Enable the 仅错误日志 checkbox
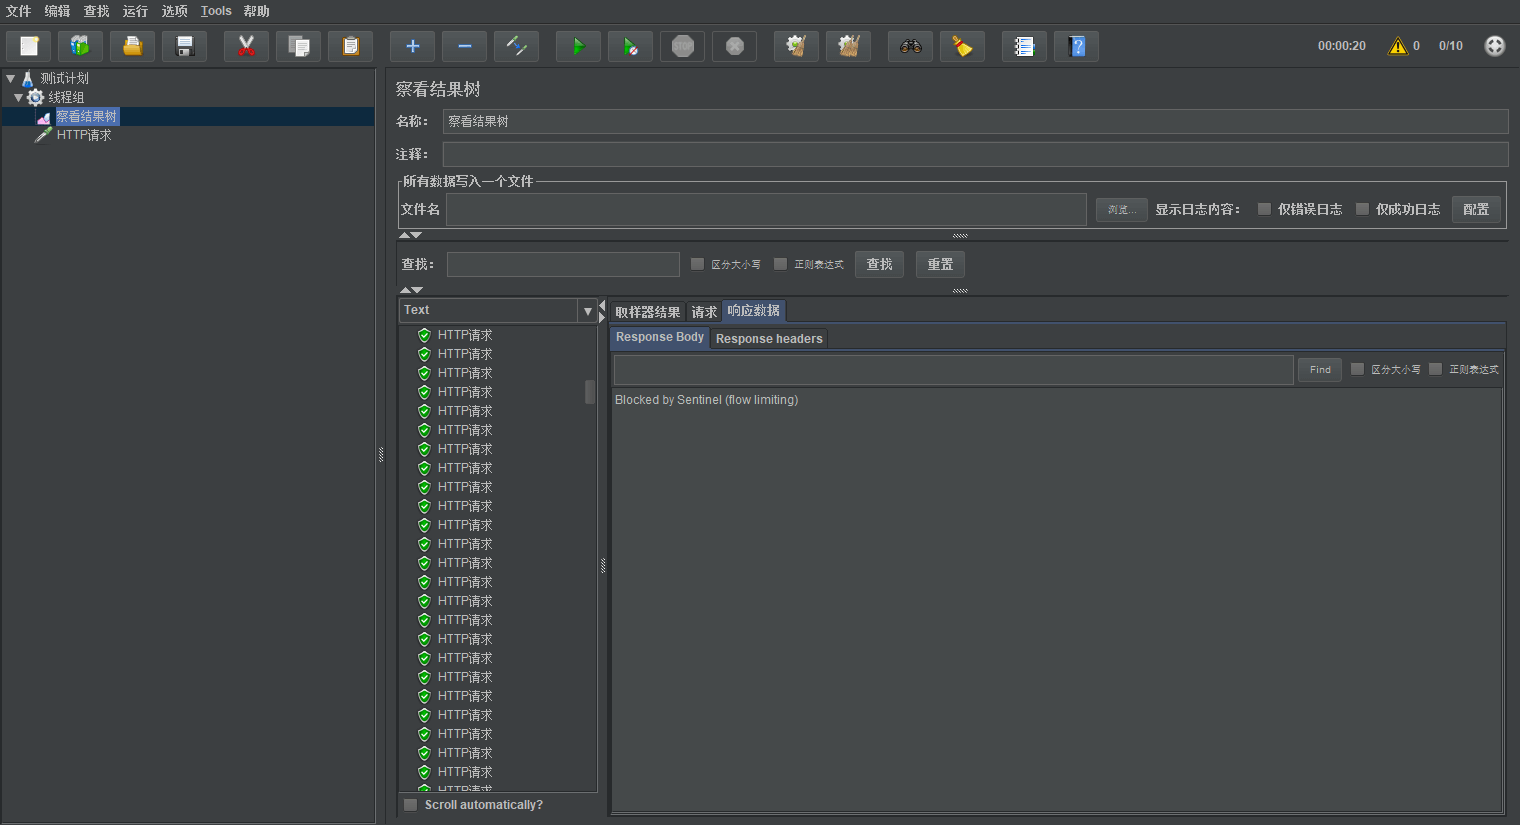The image size is (1520, 825). tap(1264, 209)
